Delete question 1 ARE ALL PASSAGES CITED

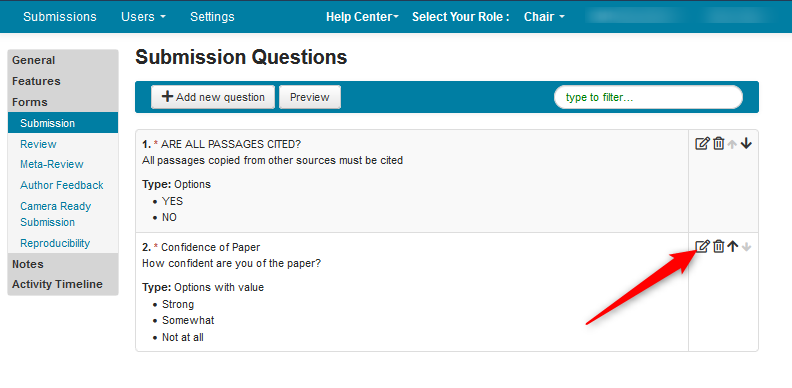(718, 144)
